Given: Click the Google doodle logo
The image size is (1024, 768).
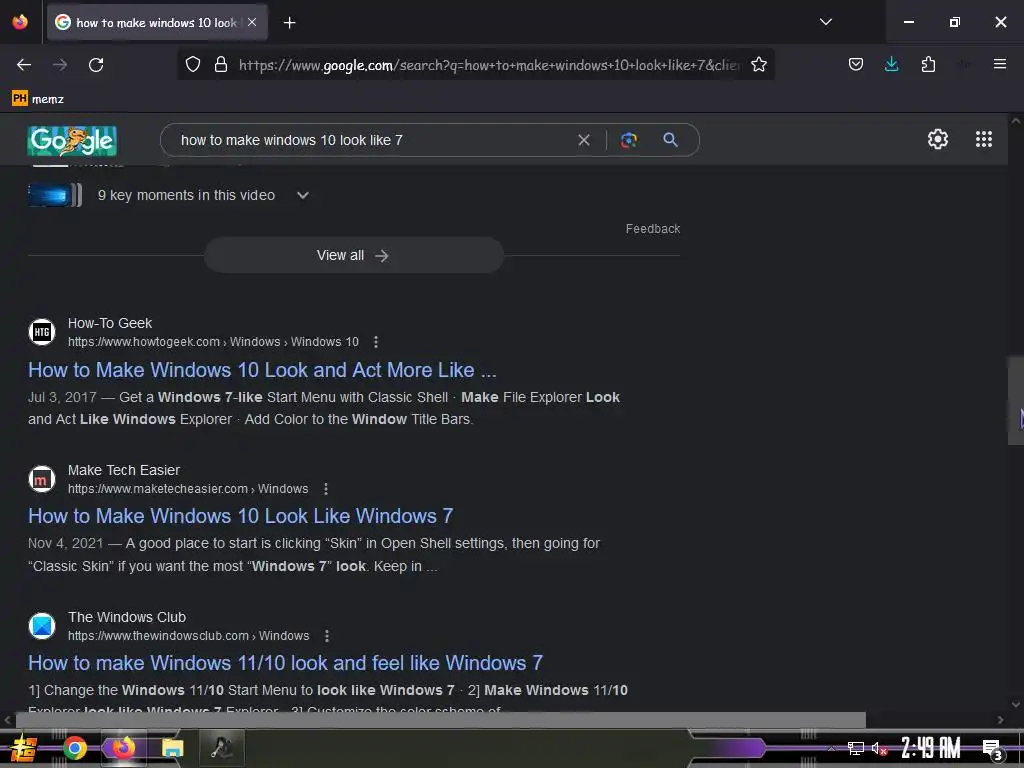Looking at the screenshot, I should (x=72, y=141).
